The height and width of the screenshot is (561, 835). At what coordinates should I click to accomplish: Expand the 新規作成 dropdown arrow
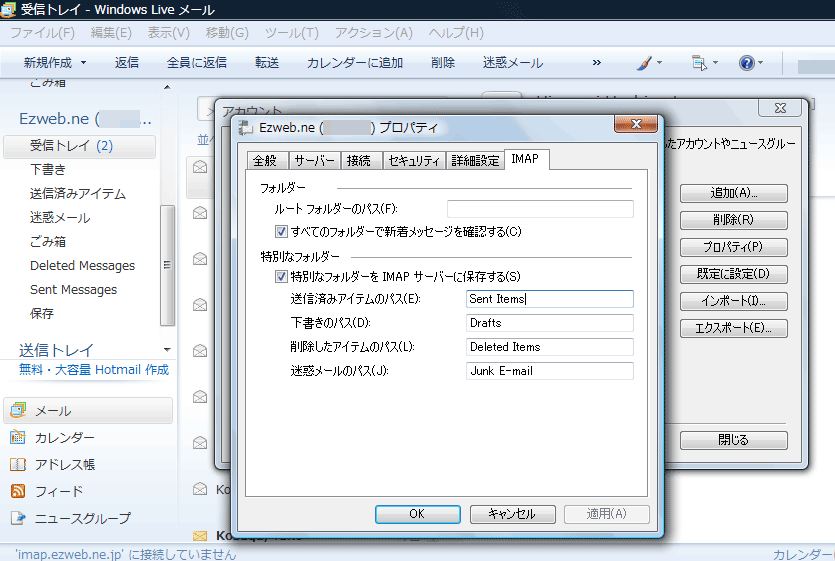[x=84, y=63]
